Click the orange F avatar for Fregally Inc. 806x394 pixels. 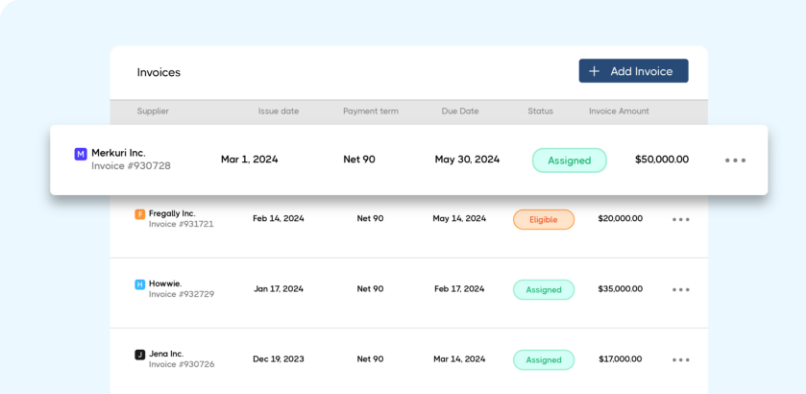pos(140,214)
